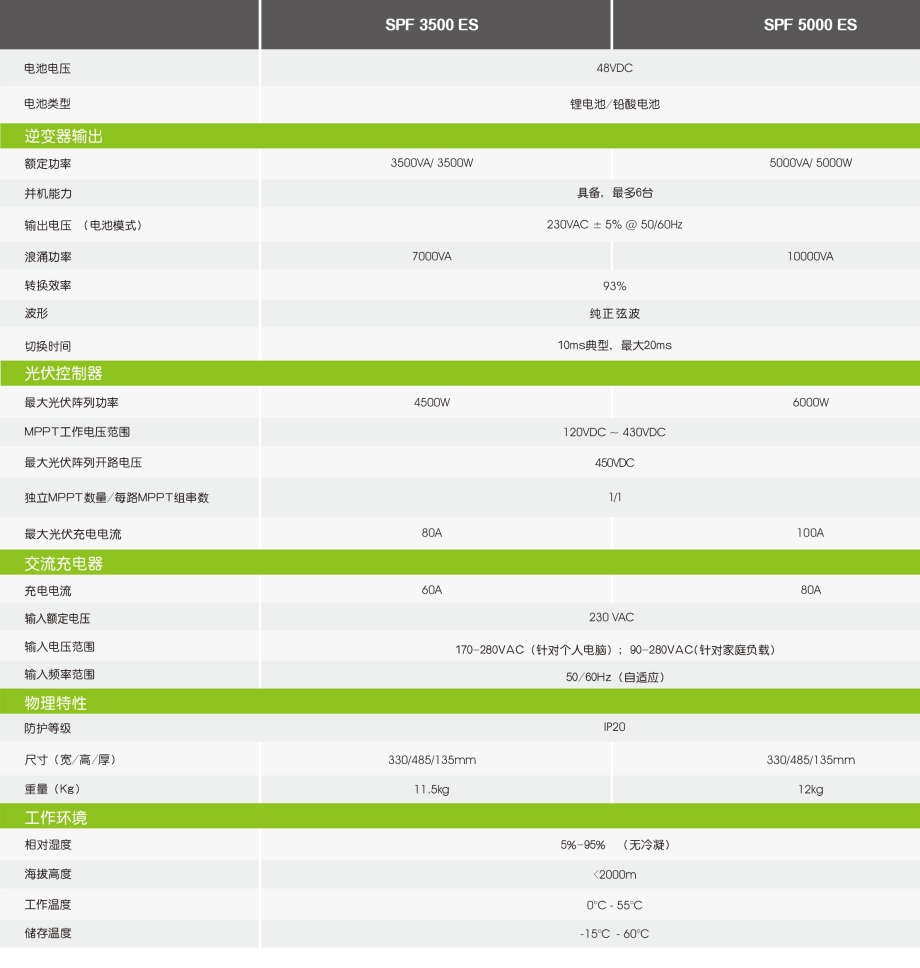Click the 120VDC ~ 430VDC value
The image size is (920, 968).
tap(614, 432)
